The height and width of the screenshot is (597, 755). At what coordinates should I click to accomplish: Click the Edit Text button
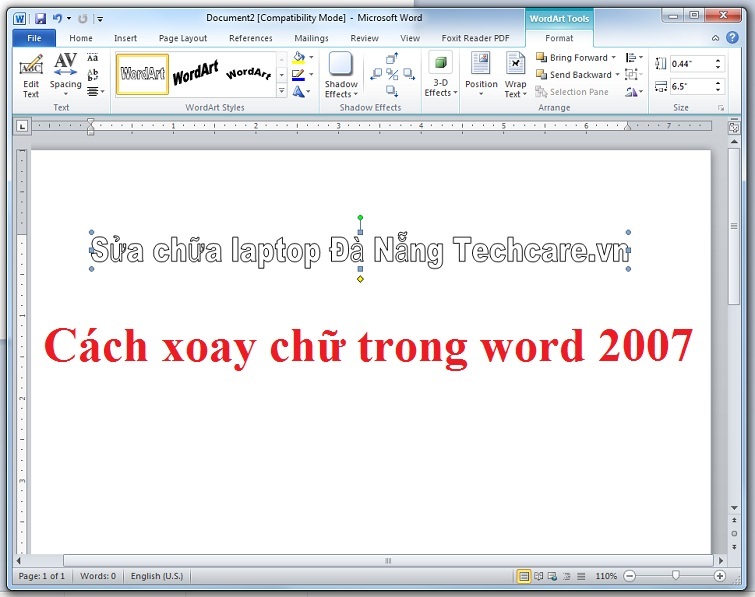31,76
